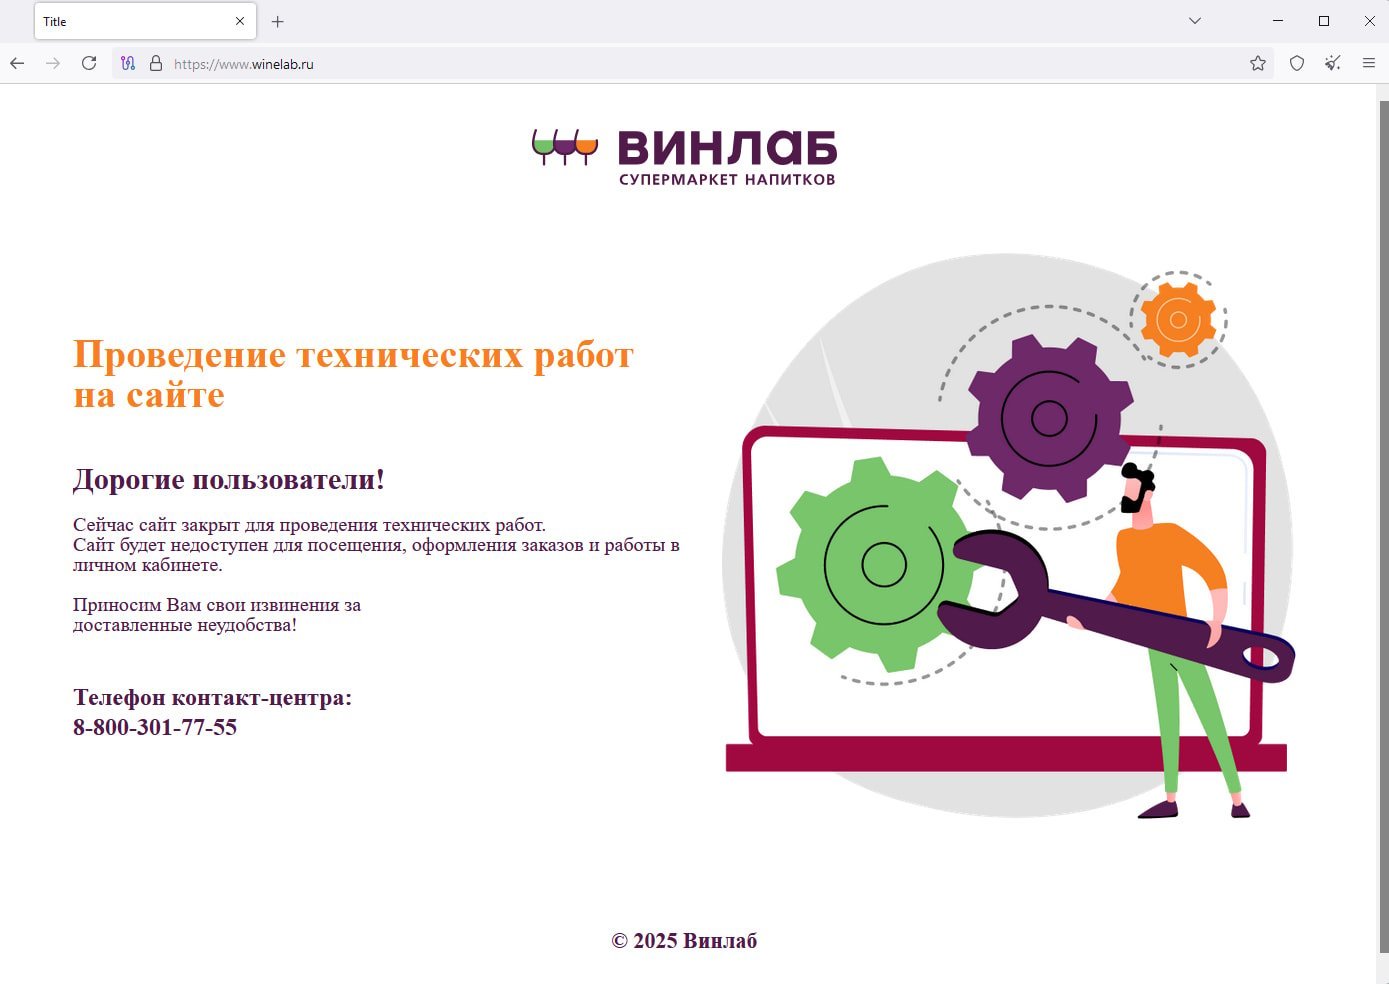The width and height of the screenshot is (1389, 984).
Task: Click the browser back navigation arrow
Action: (16, 63)
